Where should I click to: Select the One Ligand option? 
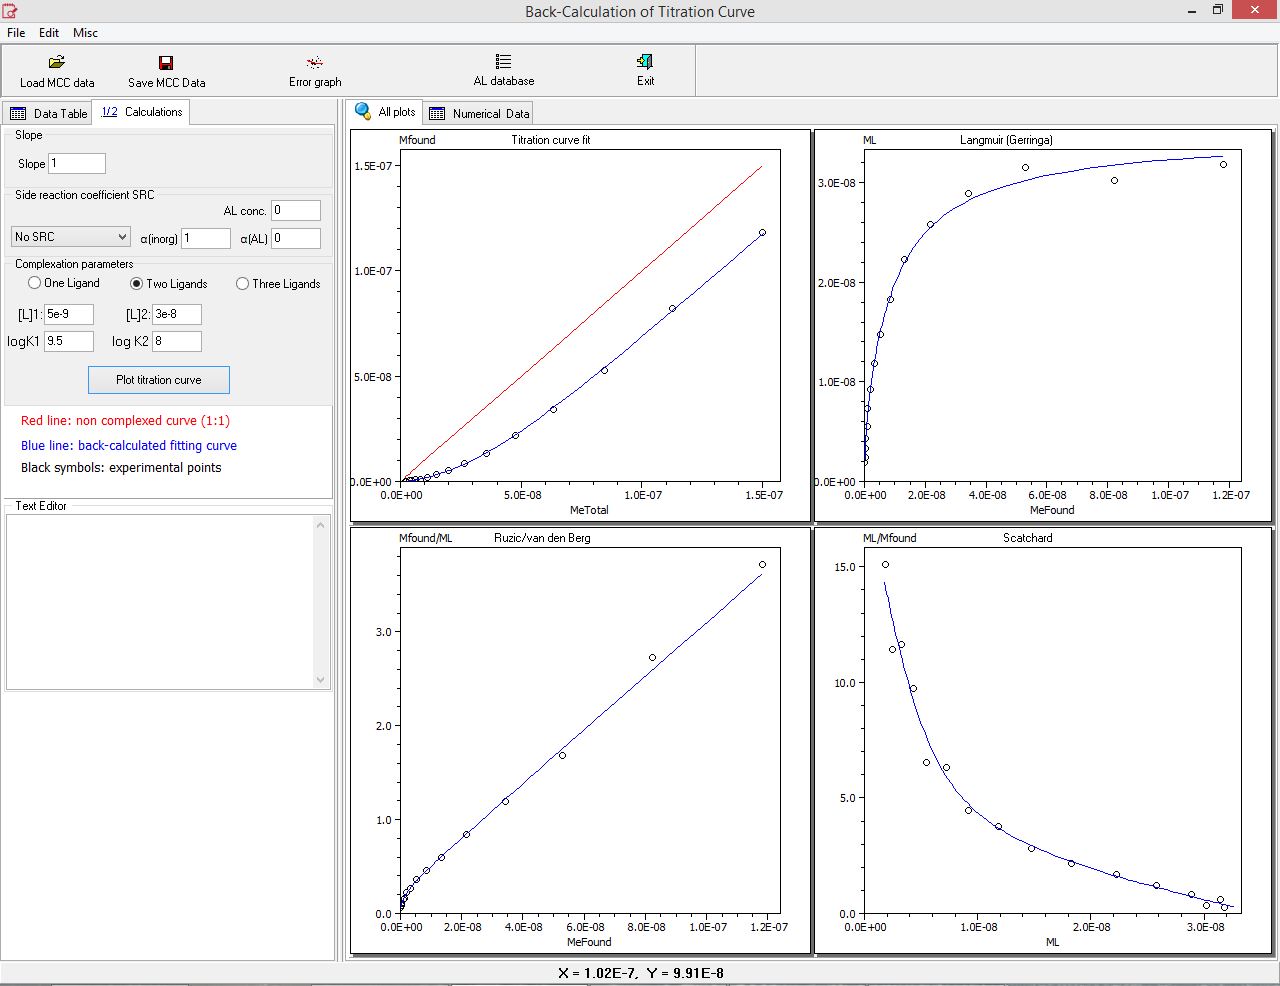pyautogui.click(x=35, y=283)
